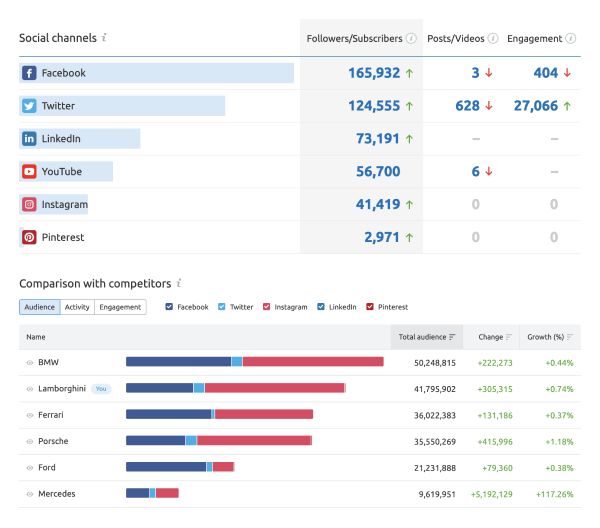Image resolution: width=600 pixels, height=528 pixels.
Task: Sort by the Change column
Action: point(491,337)
